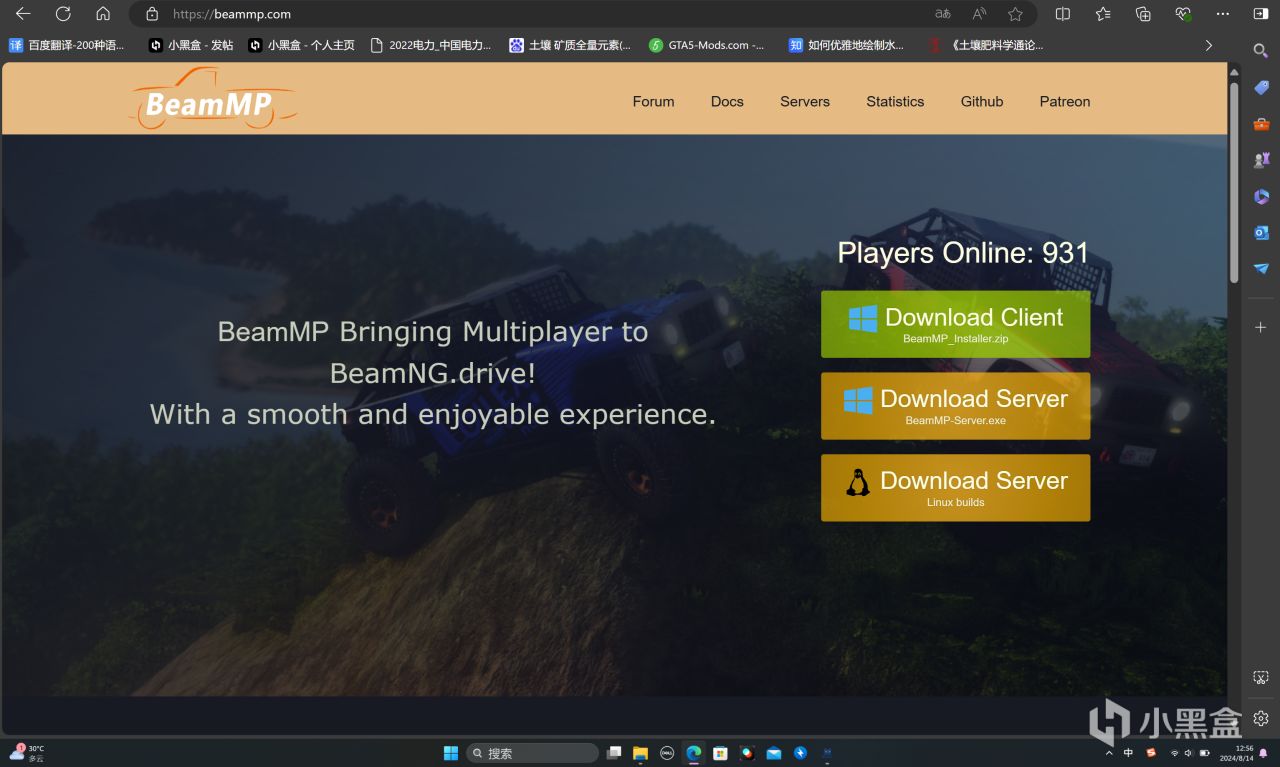Toggle the Edge sidebar panel button
The width and height of the screenshot is (1280, 767).
click(x=1262, y=14)
